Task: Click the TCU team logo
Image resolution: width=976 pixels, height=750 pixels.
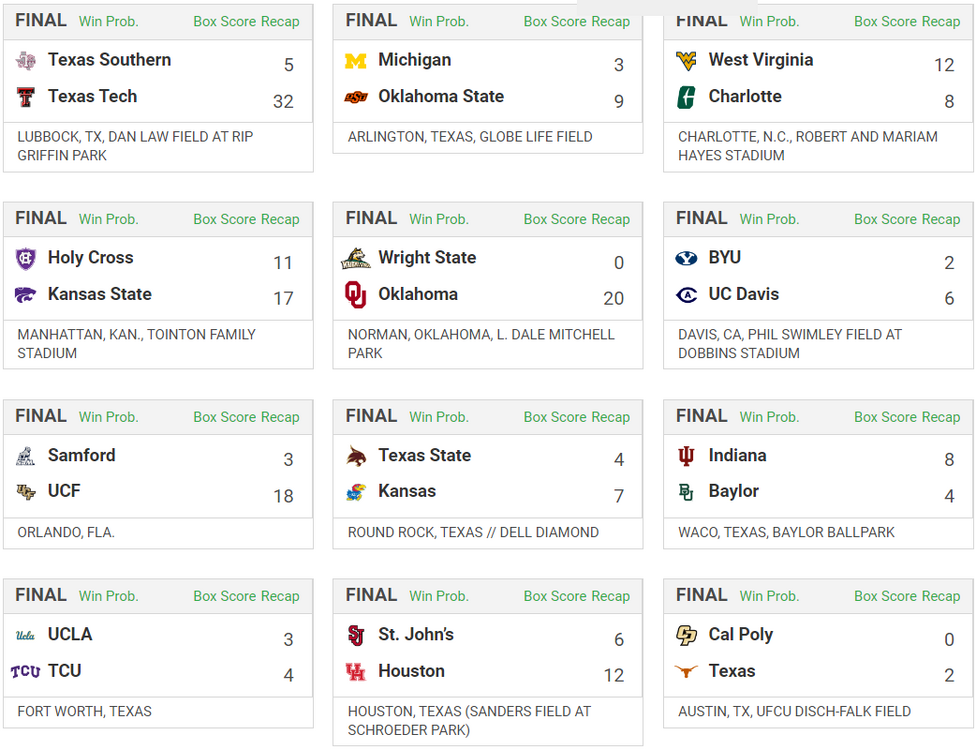Action: (x=26, y=672)
